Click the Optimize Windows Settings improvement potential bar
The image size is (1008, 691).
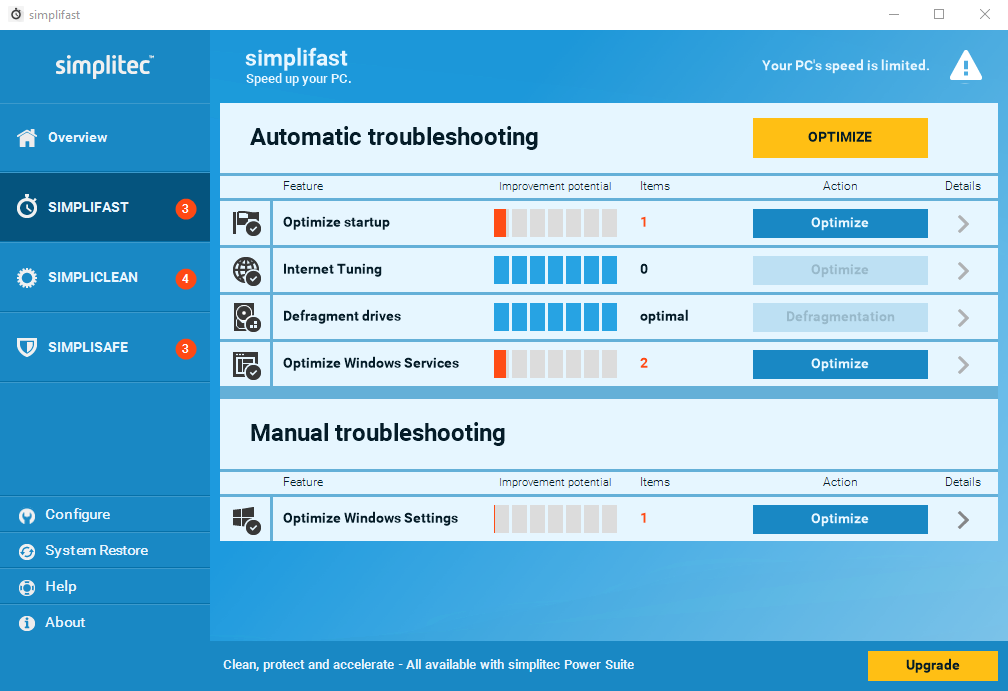(555, 519)
